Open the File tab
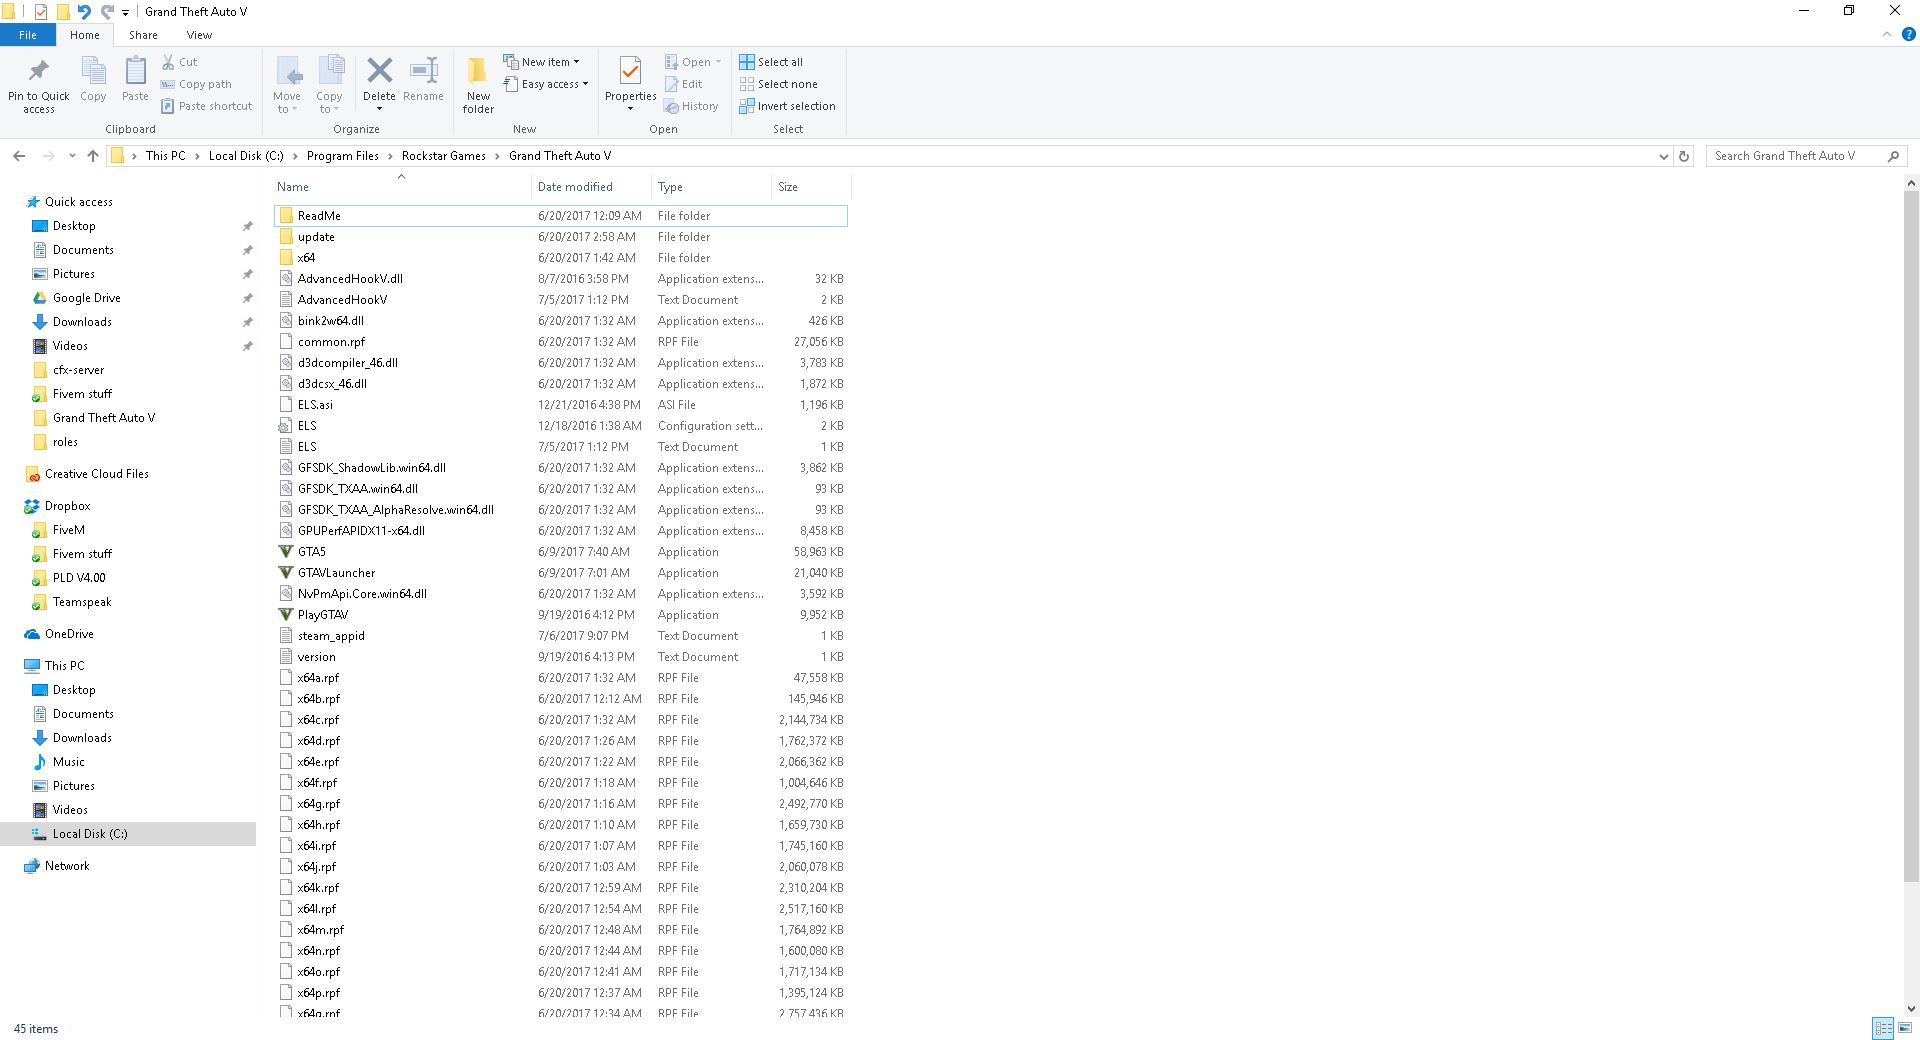Image resolution: width=1920 pixels, height=1040 pixels. coord(28,35)
